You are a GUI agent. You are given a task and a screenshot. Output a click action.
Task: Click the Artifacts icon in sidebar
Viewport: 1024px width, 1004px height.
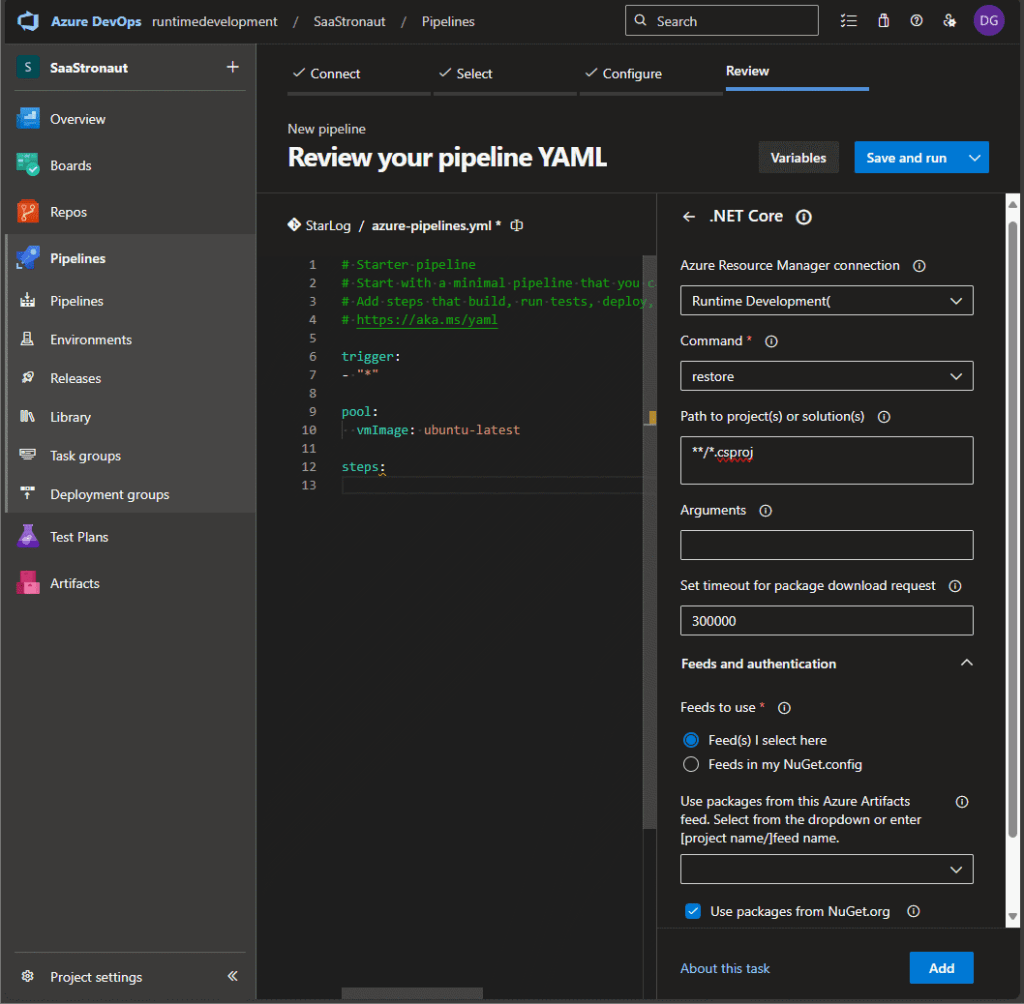click(x=28, y=583)
